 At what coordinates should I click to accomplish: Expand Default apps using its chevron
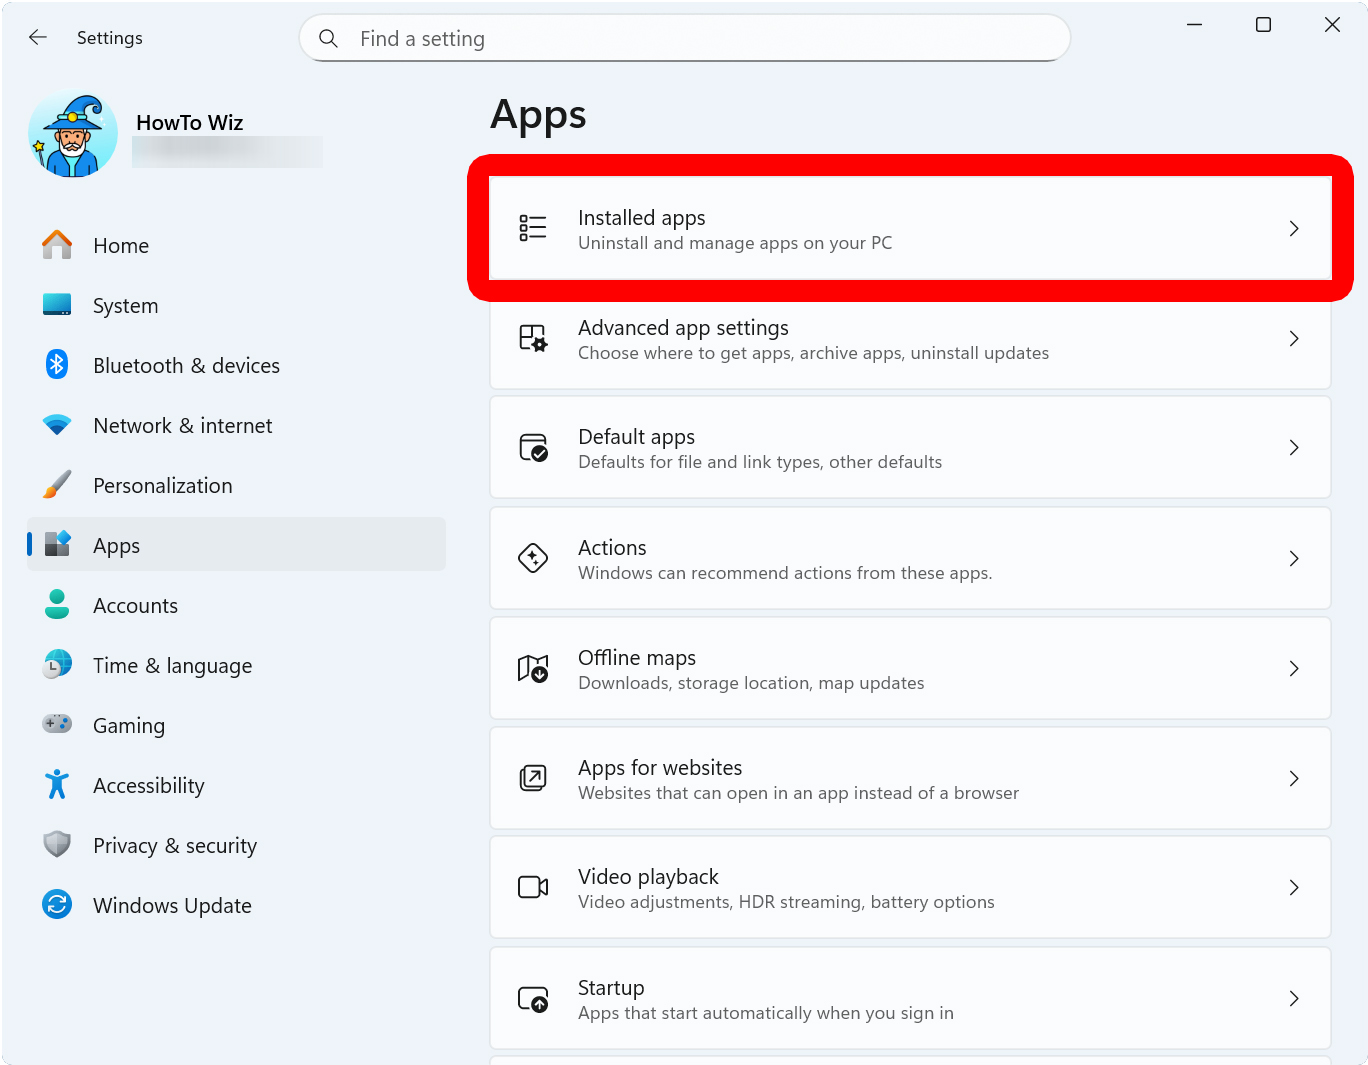(1293, 448)
